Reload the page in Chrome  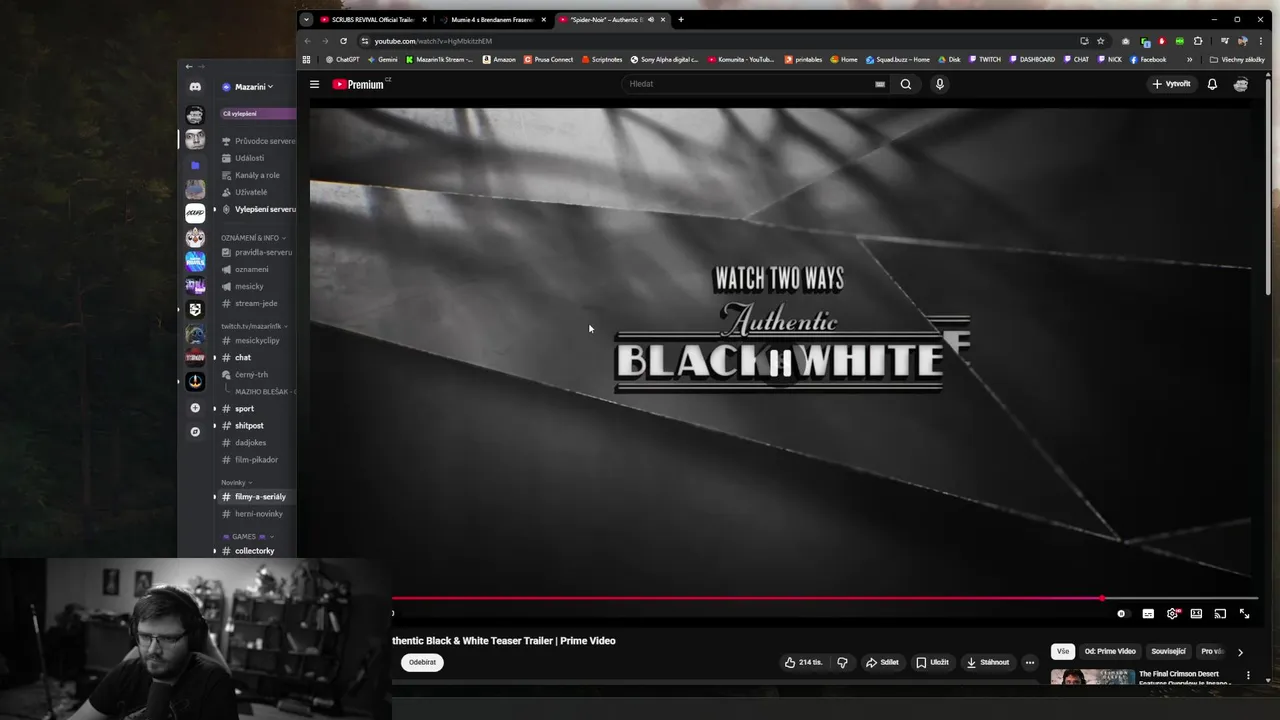[343, 41]
